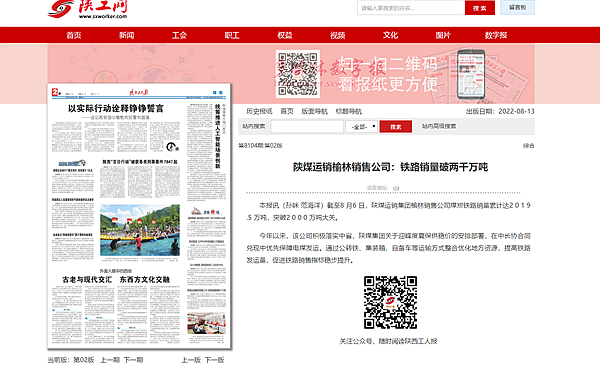Click the www.sxworker.com text under logo

click(x=103, y=16)
